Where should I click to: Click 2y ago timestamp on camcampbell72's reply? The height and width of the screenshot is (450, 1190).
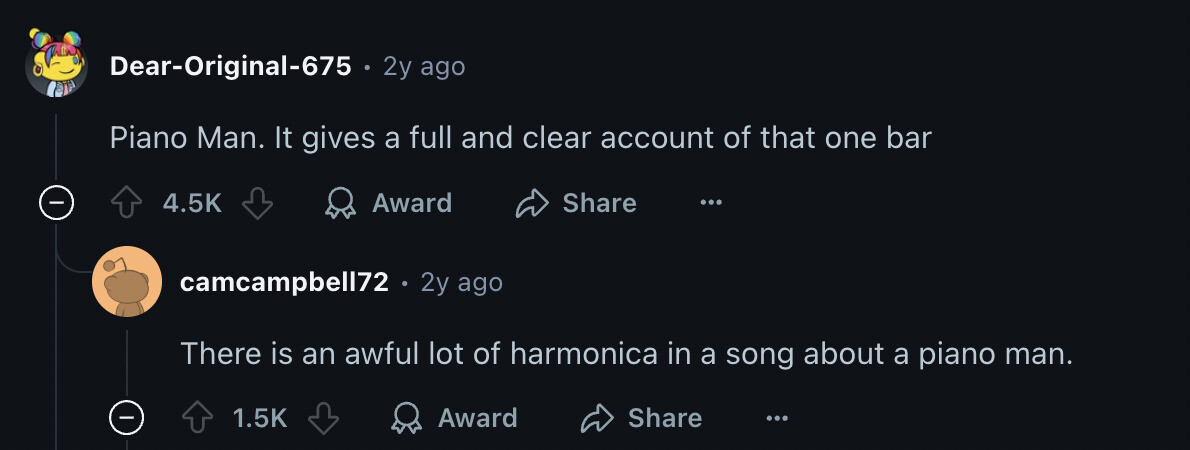[461, 283]
